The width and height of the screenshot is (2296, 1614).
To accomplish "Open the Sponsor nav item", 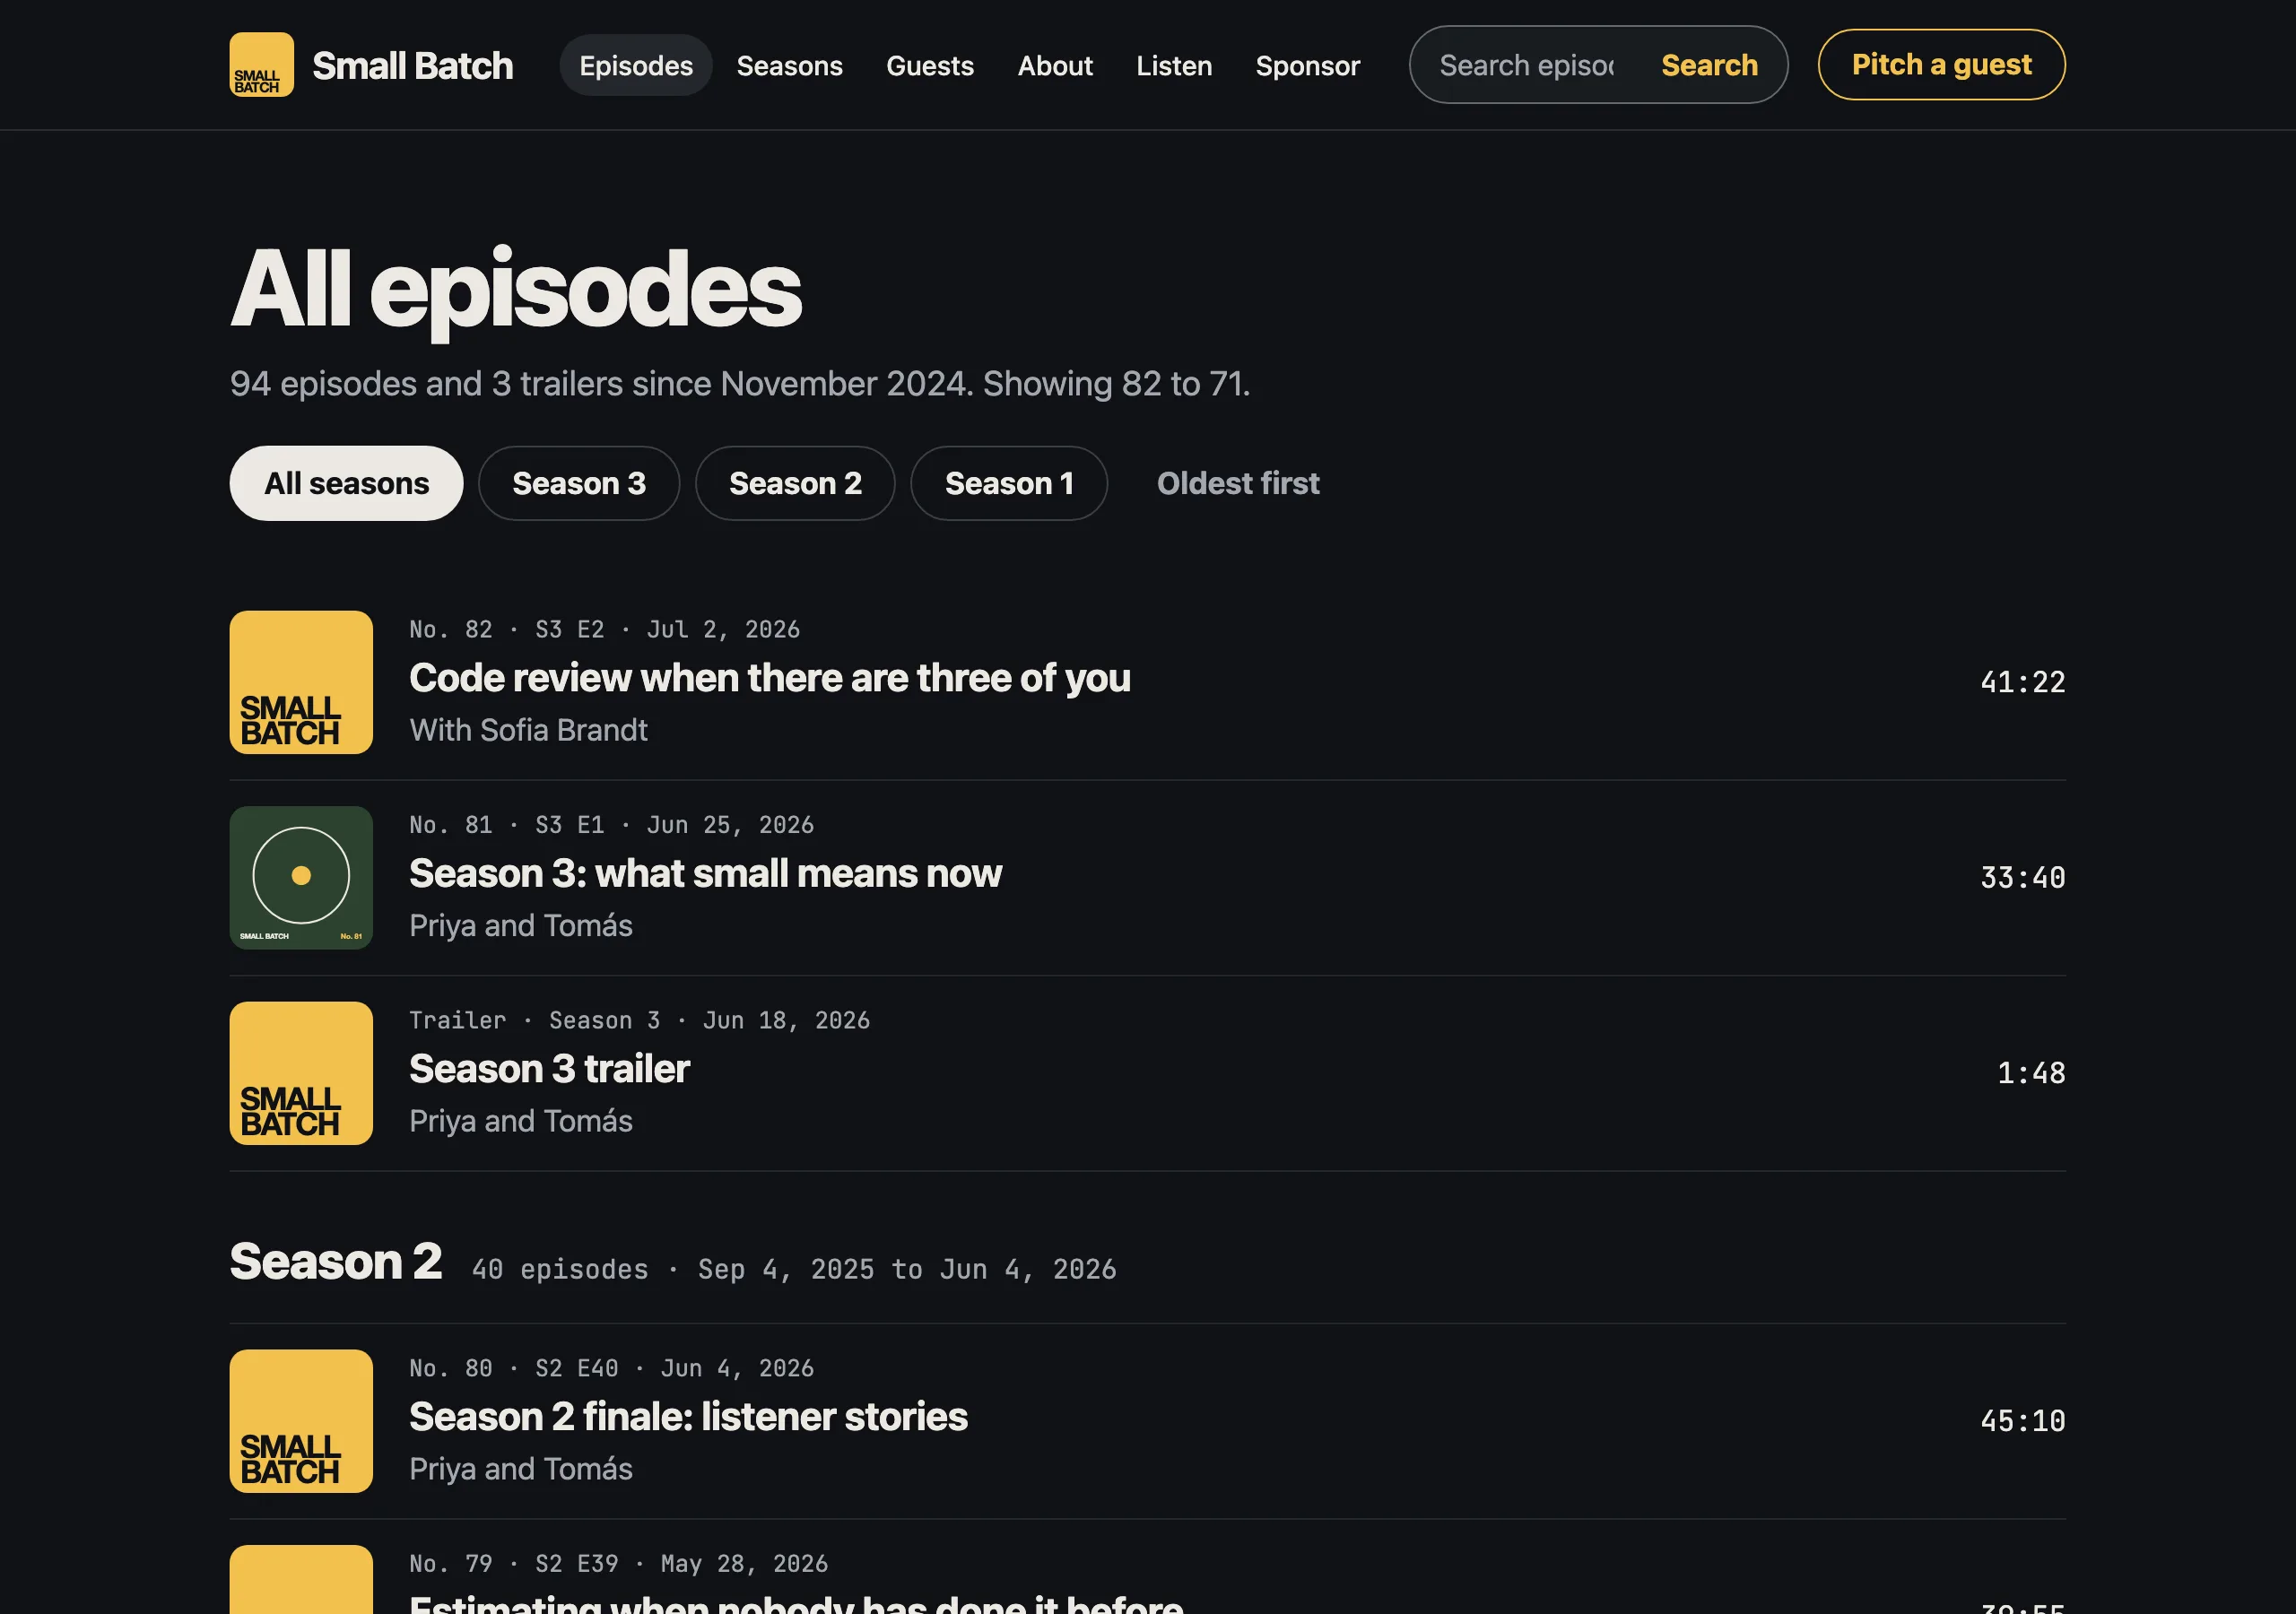I will 1307,65.
